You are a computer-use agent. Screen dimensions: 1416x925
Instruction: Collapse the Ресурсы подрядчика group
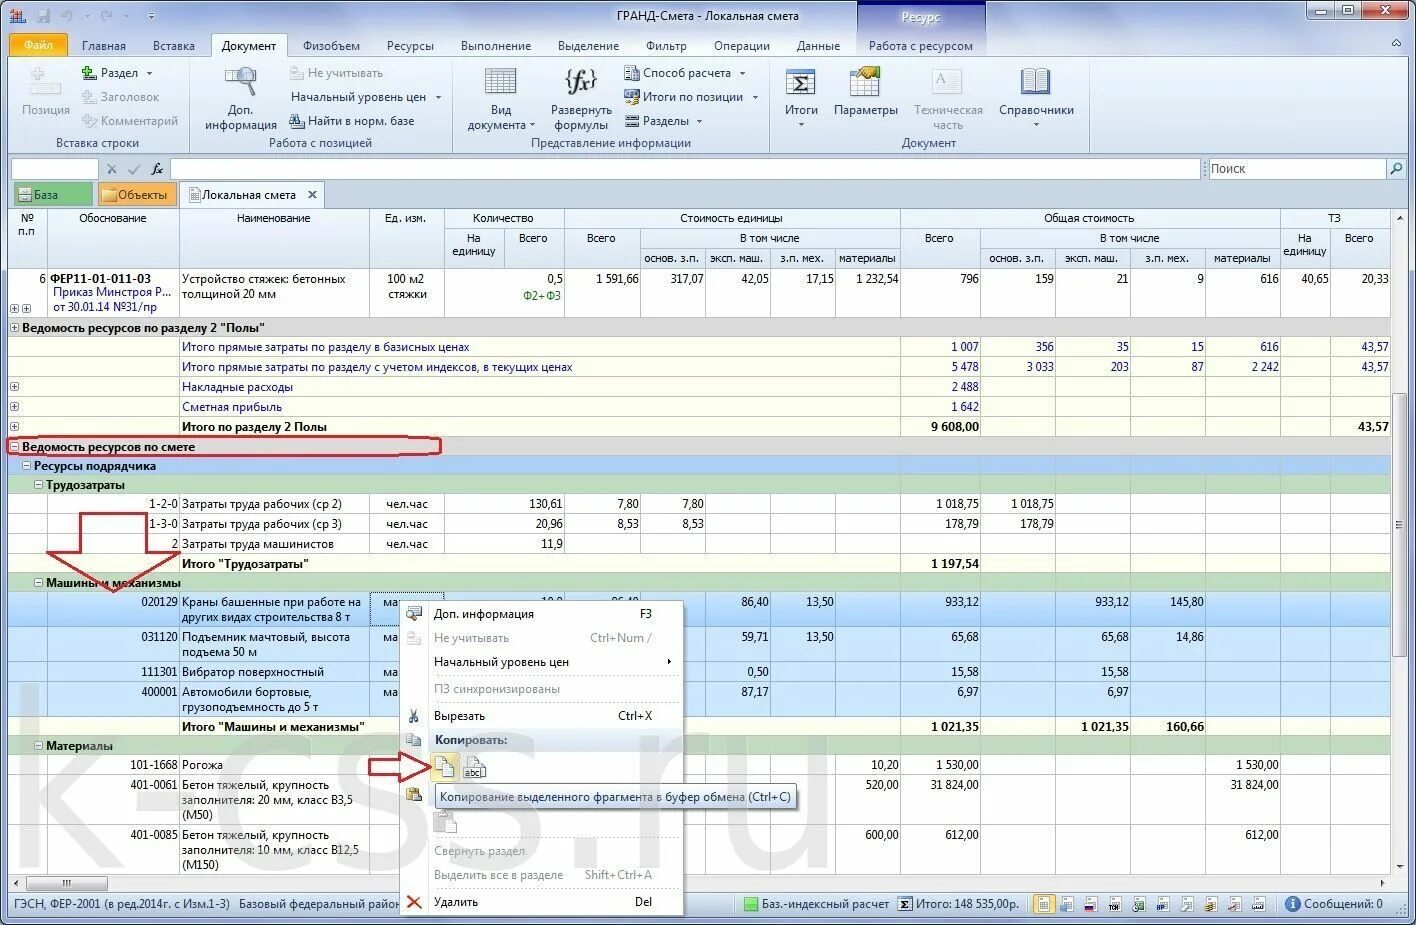click(27, 466)
